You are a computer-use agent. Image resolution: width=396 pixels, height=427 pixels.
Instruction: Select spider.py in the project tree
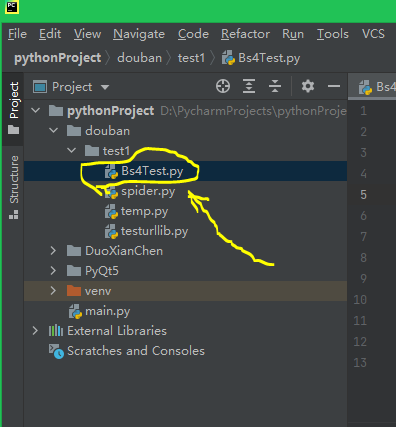pyautogui.click(x=148, y=191)
